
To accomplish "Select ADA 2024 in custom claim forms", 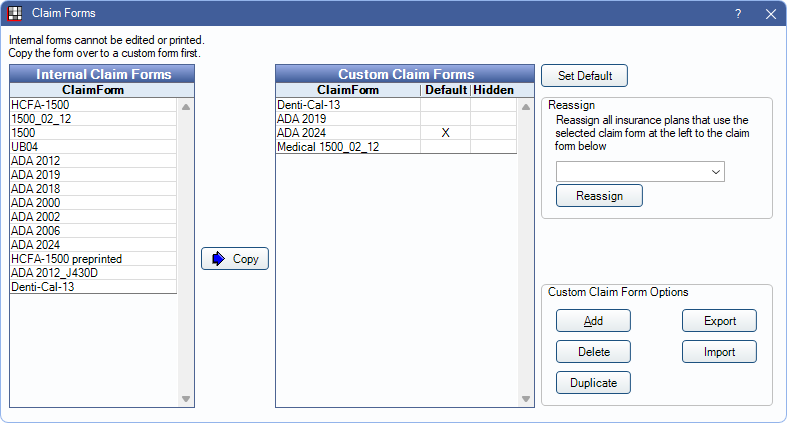I will coord(302,132).
